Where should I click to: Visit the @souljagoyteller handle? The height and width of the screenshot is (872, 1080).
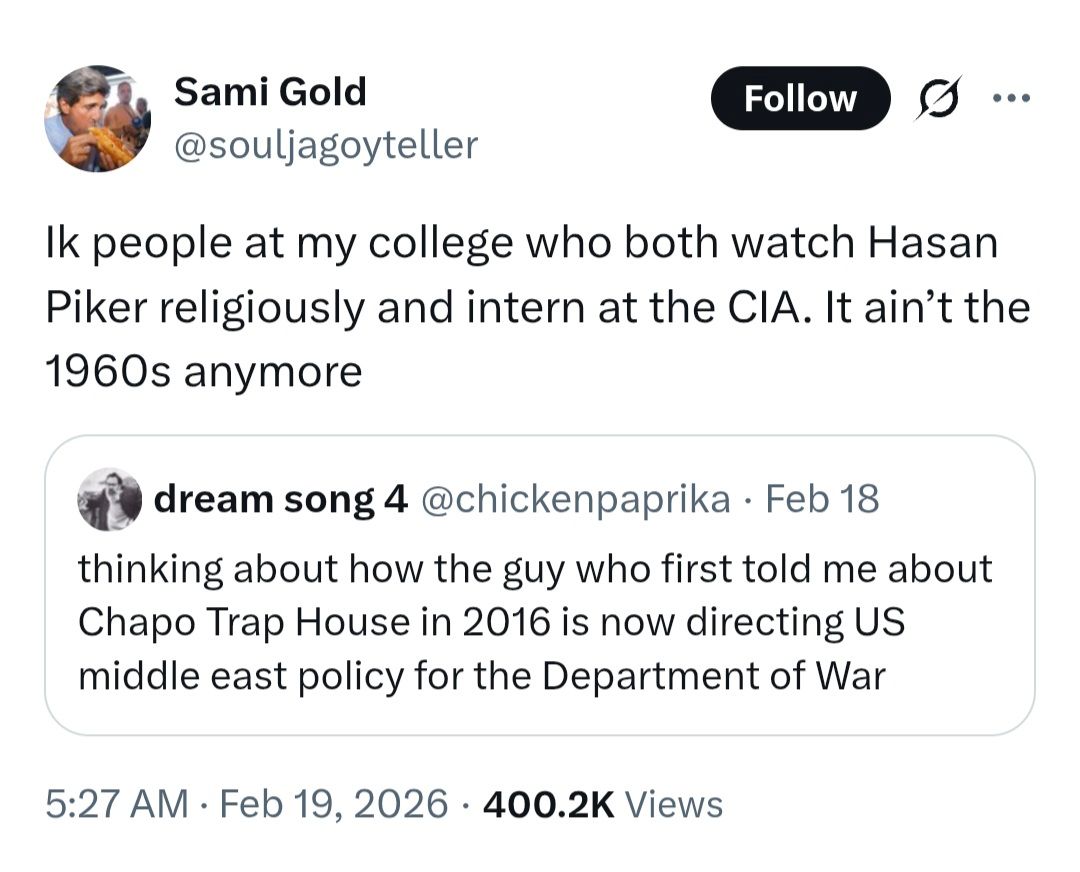click(326, 146)
